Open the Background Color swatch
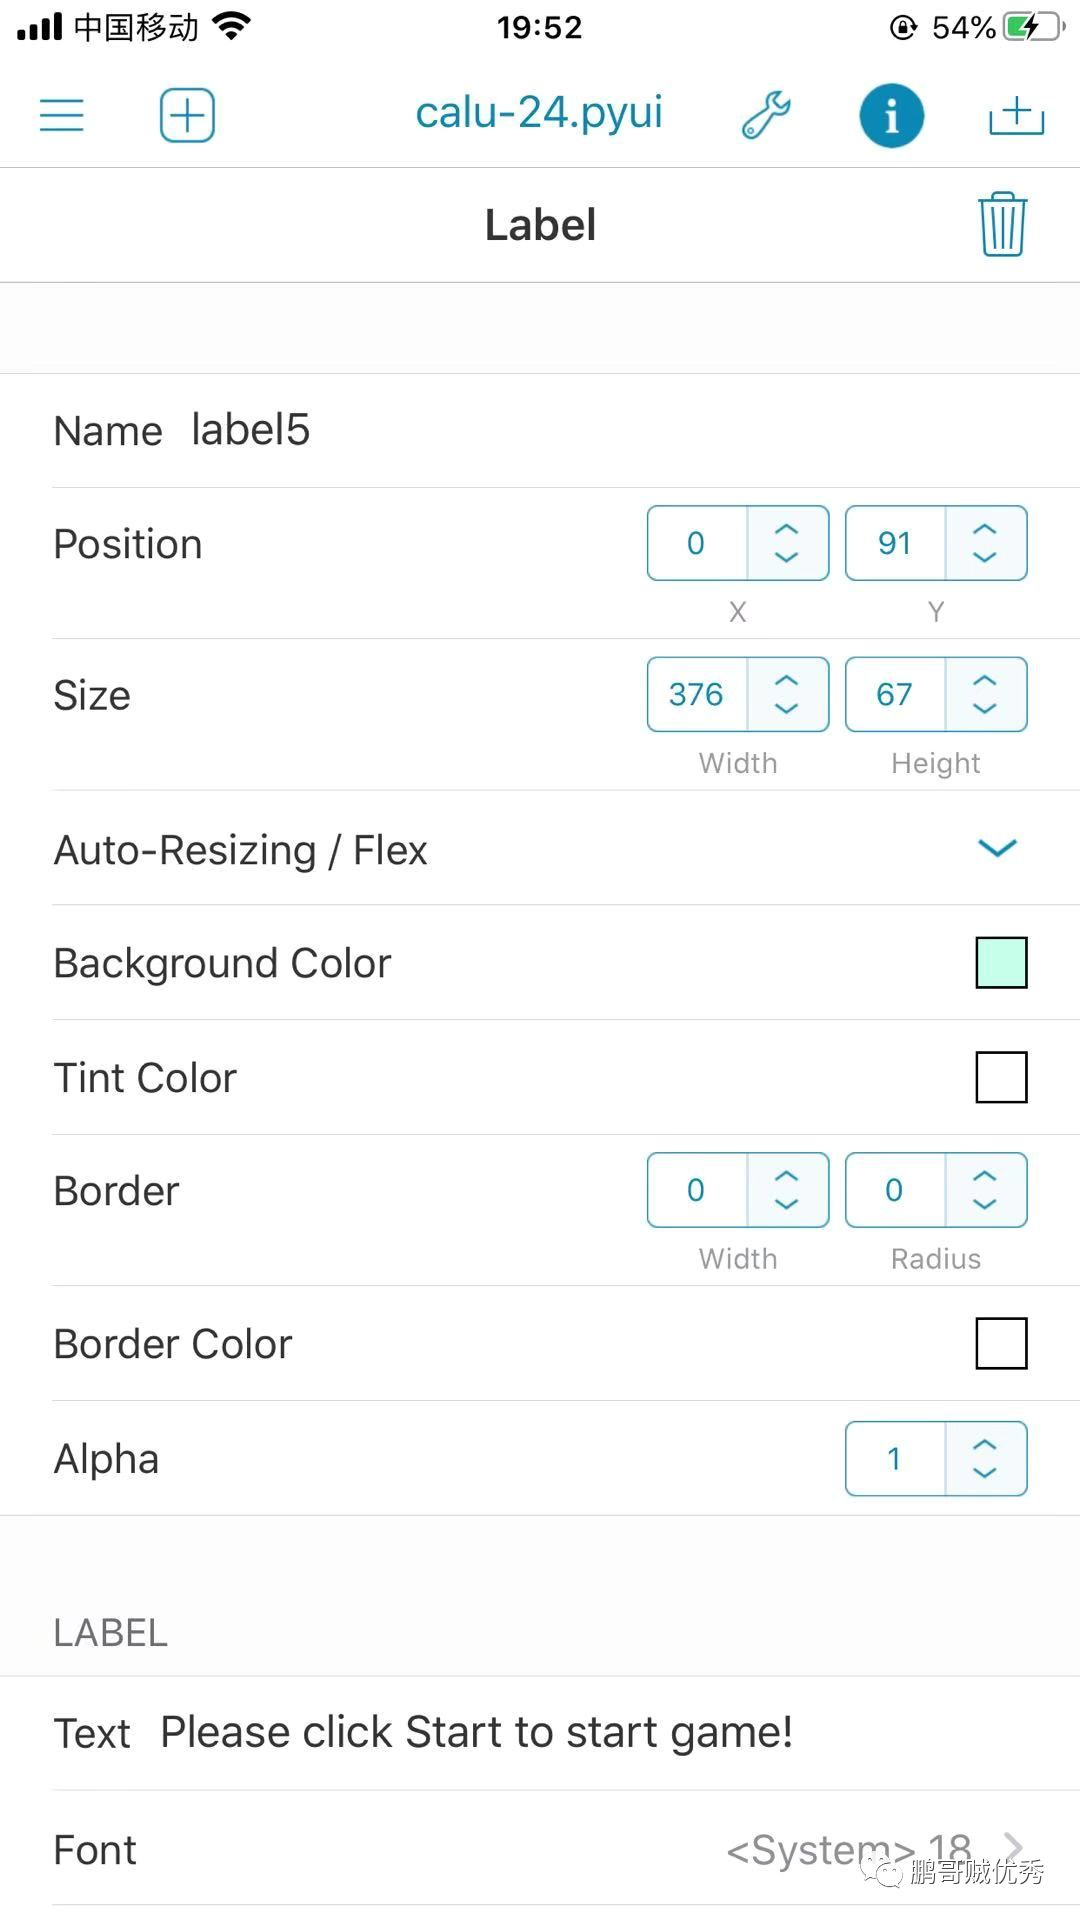 pyautogui.click(x=1001, y=963)
